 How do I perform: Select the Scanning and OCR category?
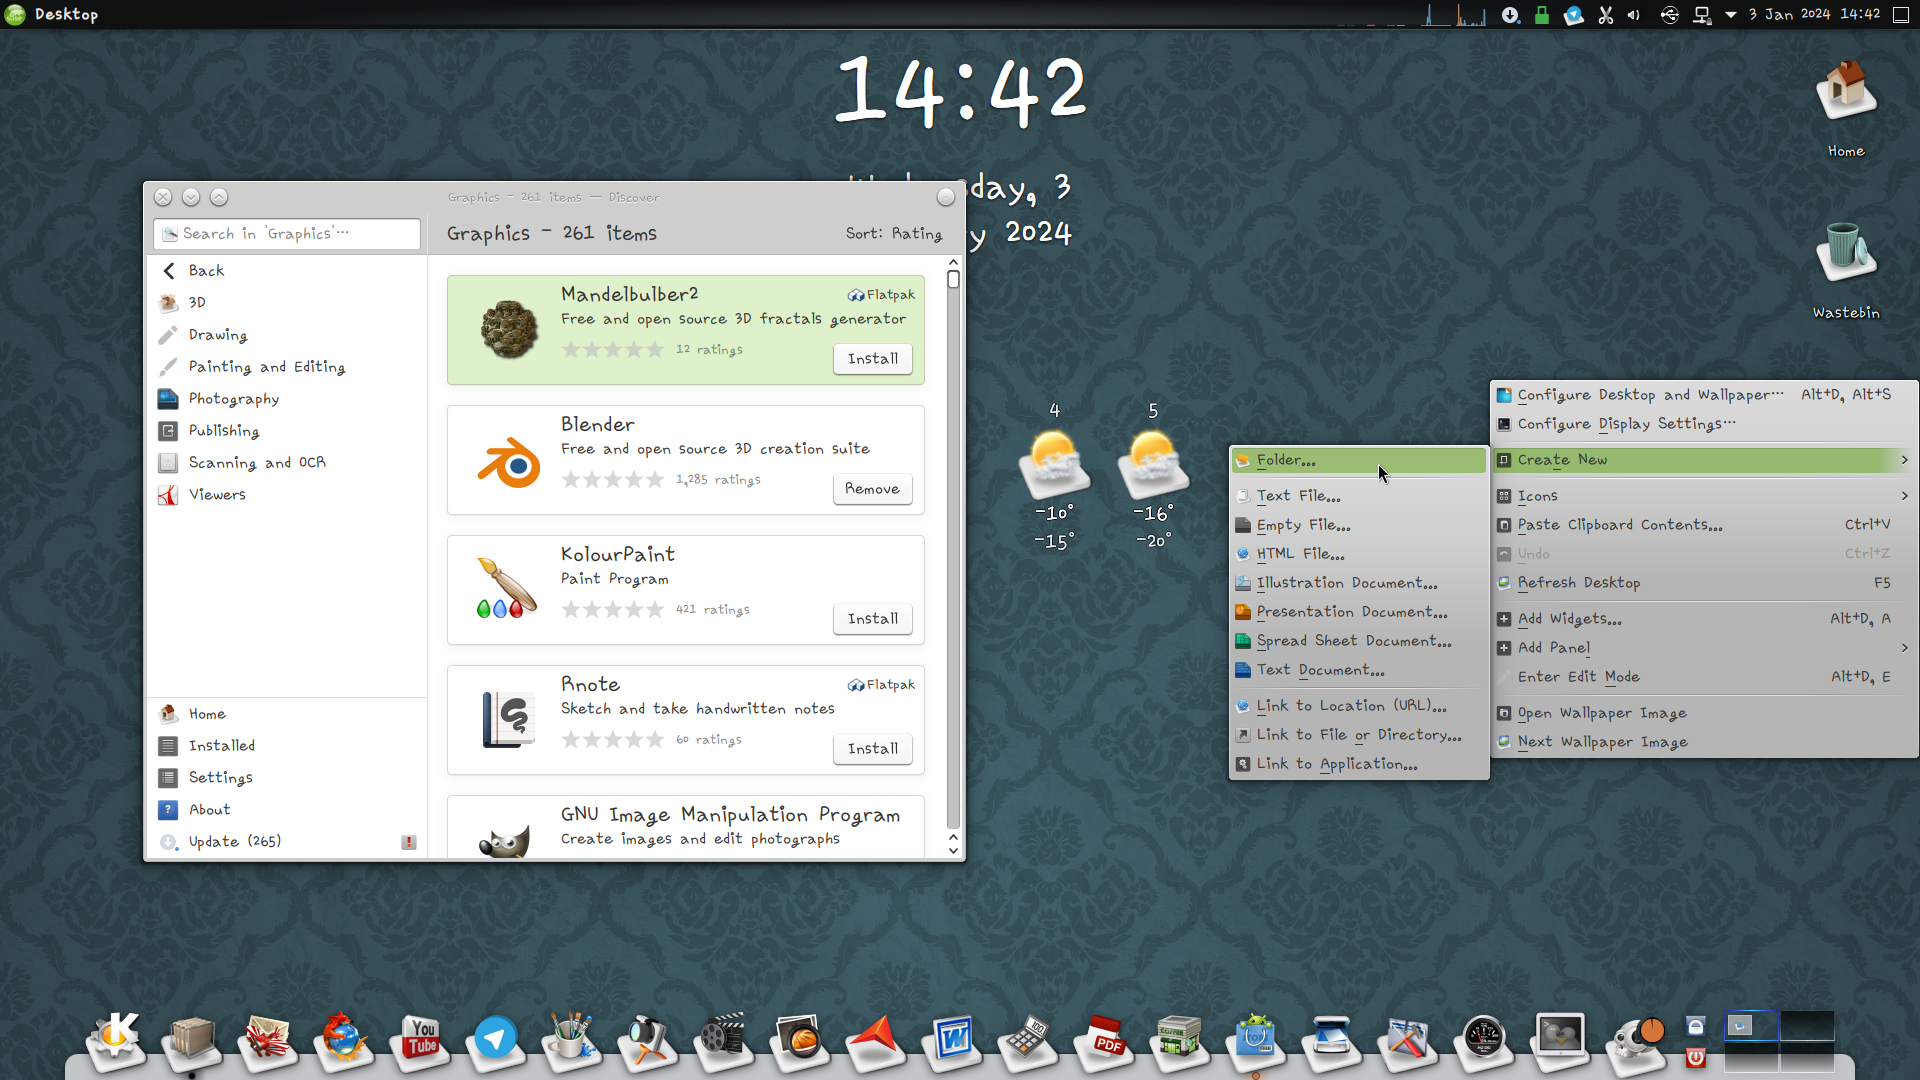(x=288, y=463)
